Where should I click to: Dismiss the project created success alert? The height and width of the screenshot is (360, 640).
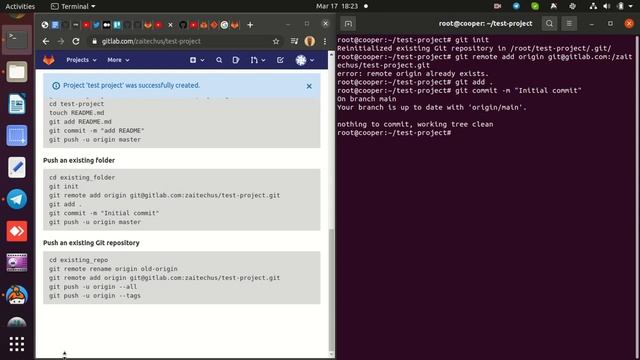pos(309,86)
